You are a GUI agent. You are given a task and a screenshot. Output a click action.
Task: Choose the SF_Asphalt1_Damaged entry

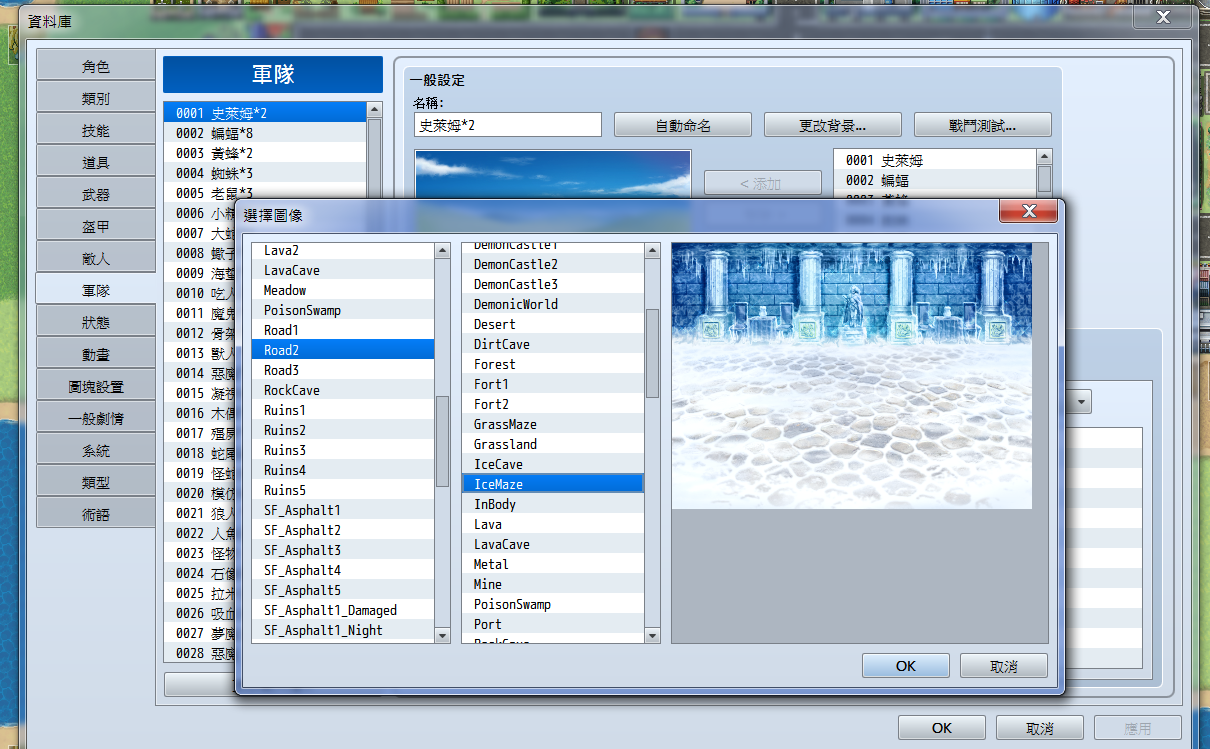[x=343, y=610]
